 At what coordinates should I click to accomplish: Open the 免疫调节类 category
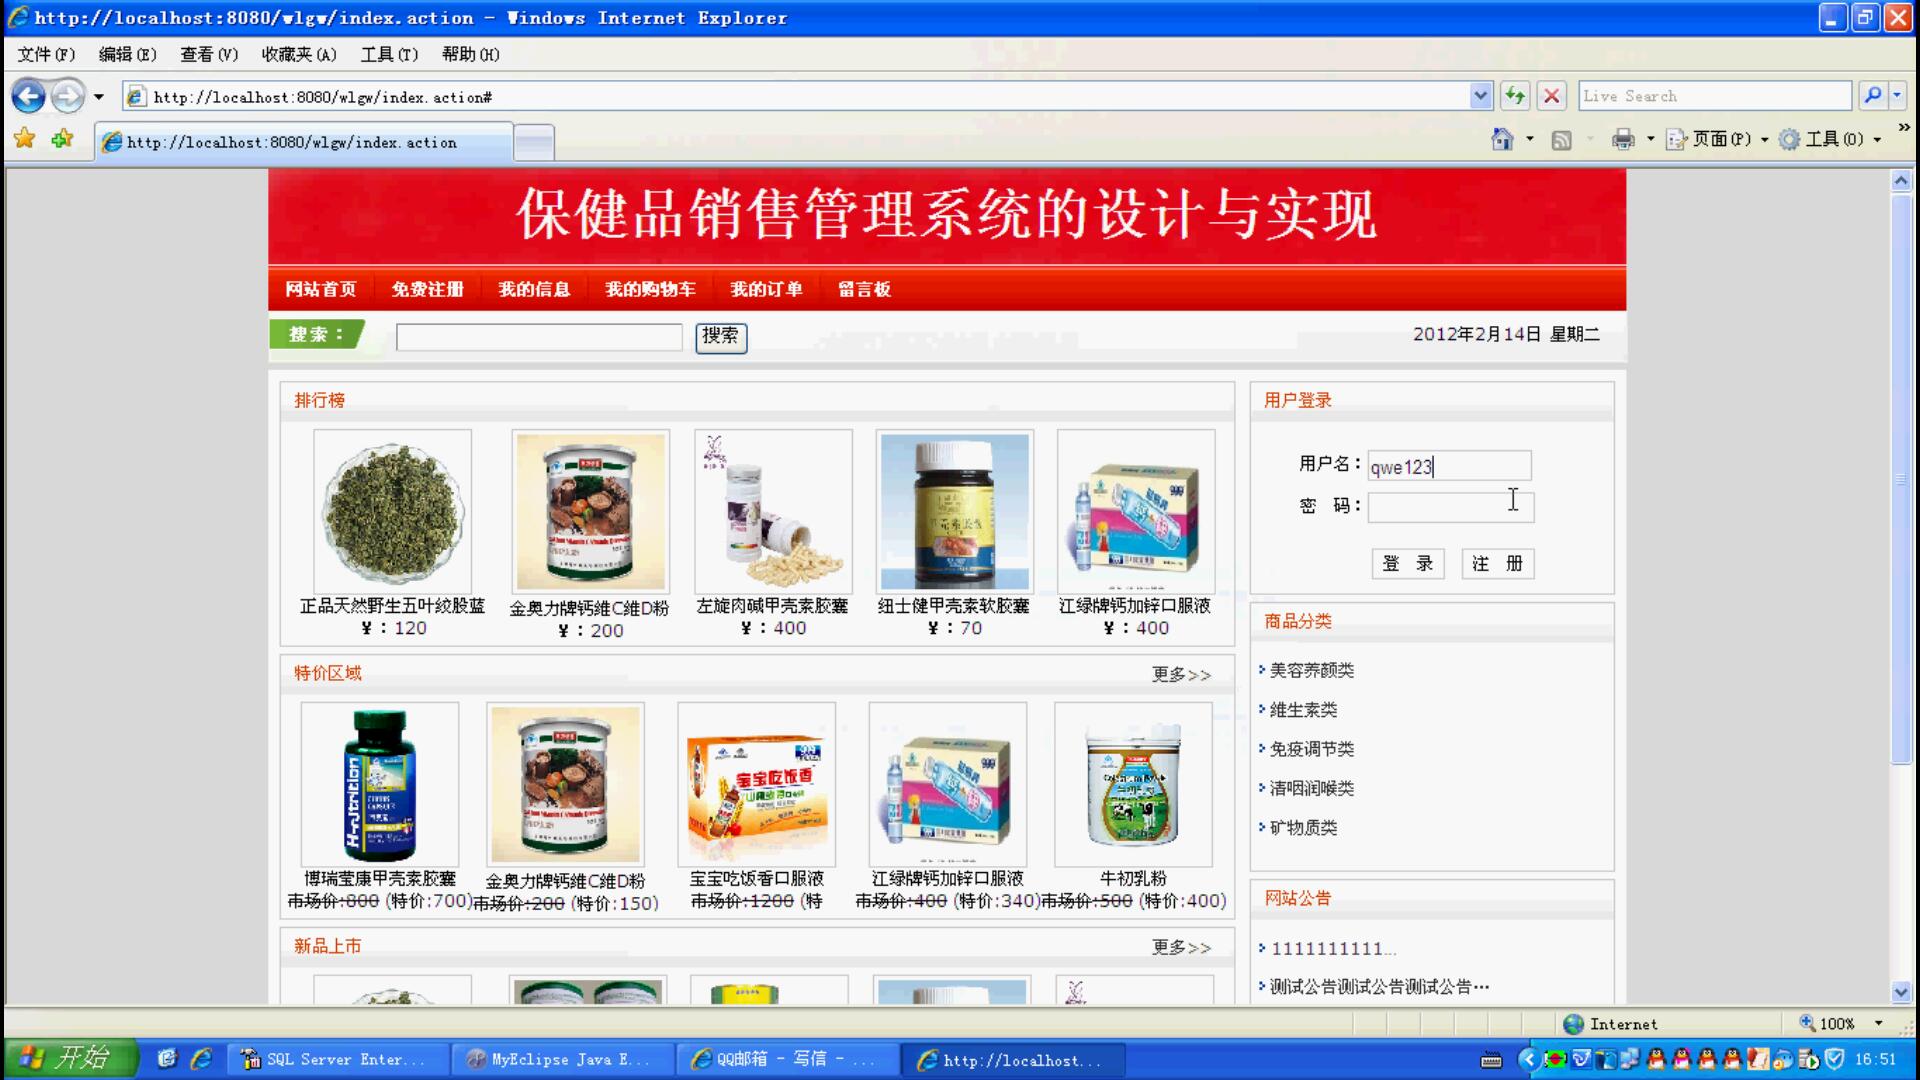tap(1311, 749)
